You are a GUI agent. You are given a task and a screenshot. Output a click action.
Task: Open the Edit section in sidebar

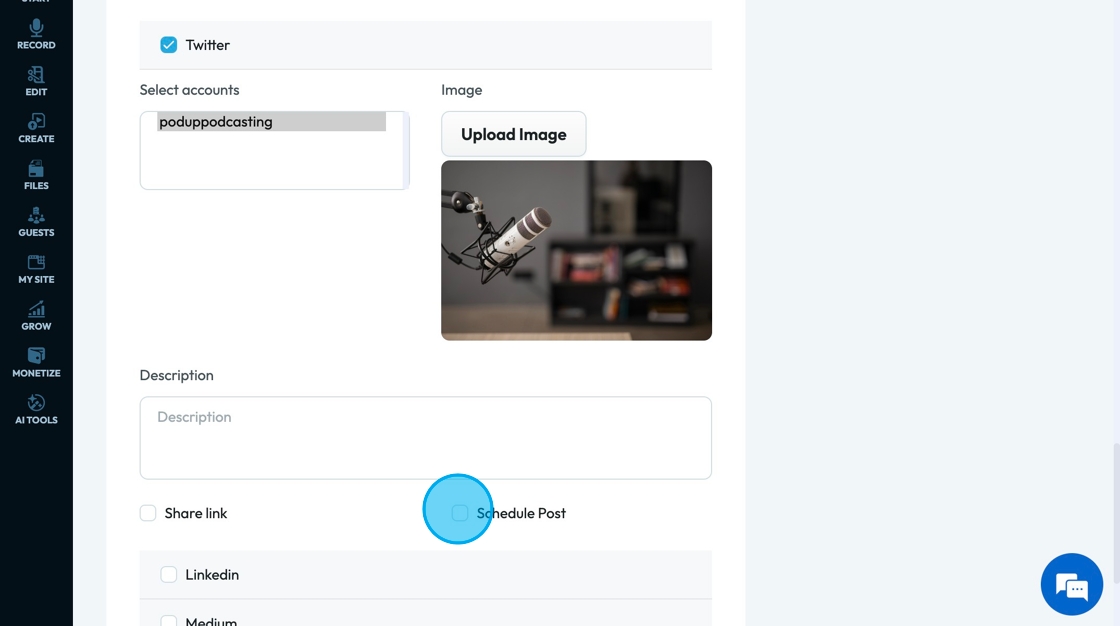[36, 81]
